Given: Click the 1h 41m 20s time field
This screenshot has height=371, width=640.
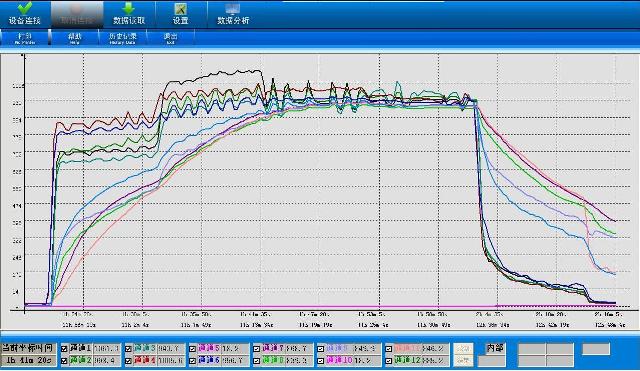Looking at the screenshot, I should (28, 361).
